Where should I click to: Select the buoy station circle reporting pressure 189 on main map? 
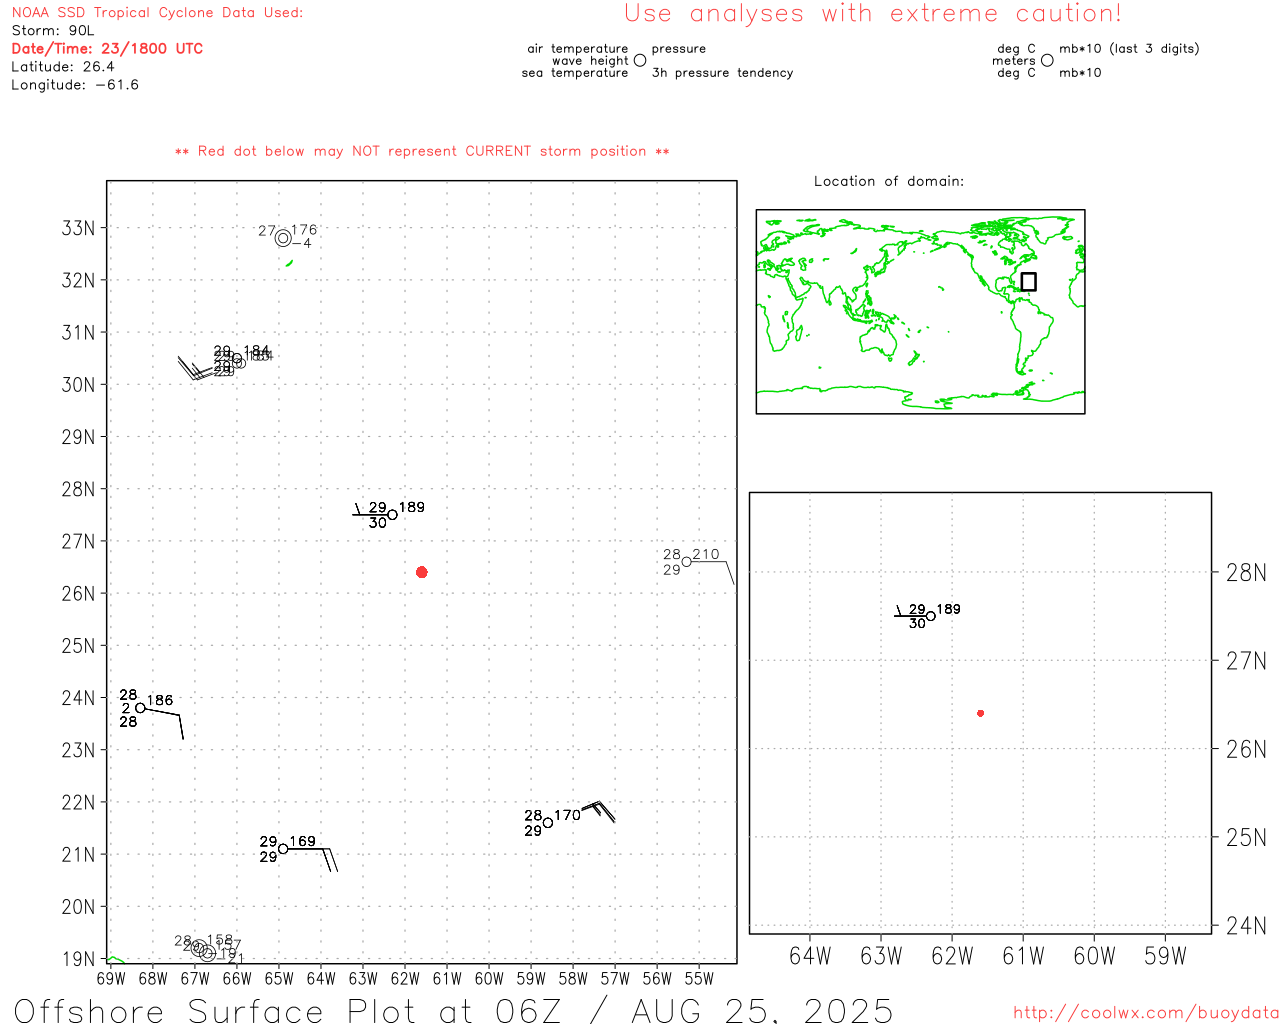coord(392,515)
